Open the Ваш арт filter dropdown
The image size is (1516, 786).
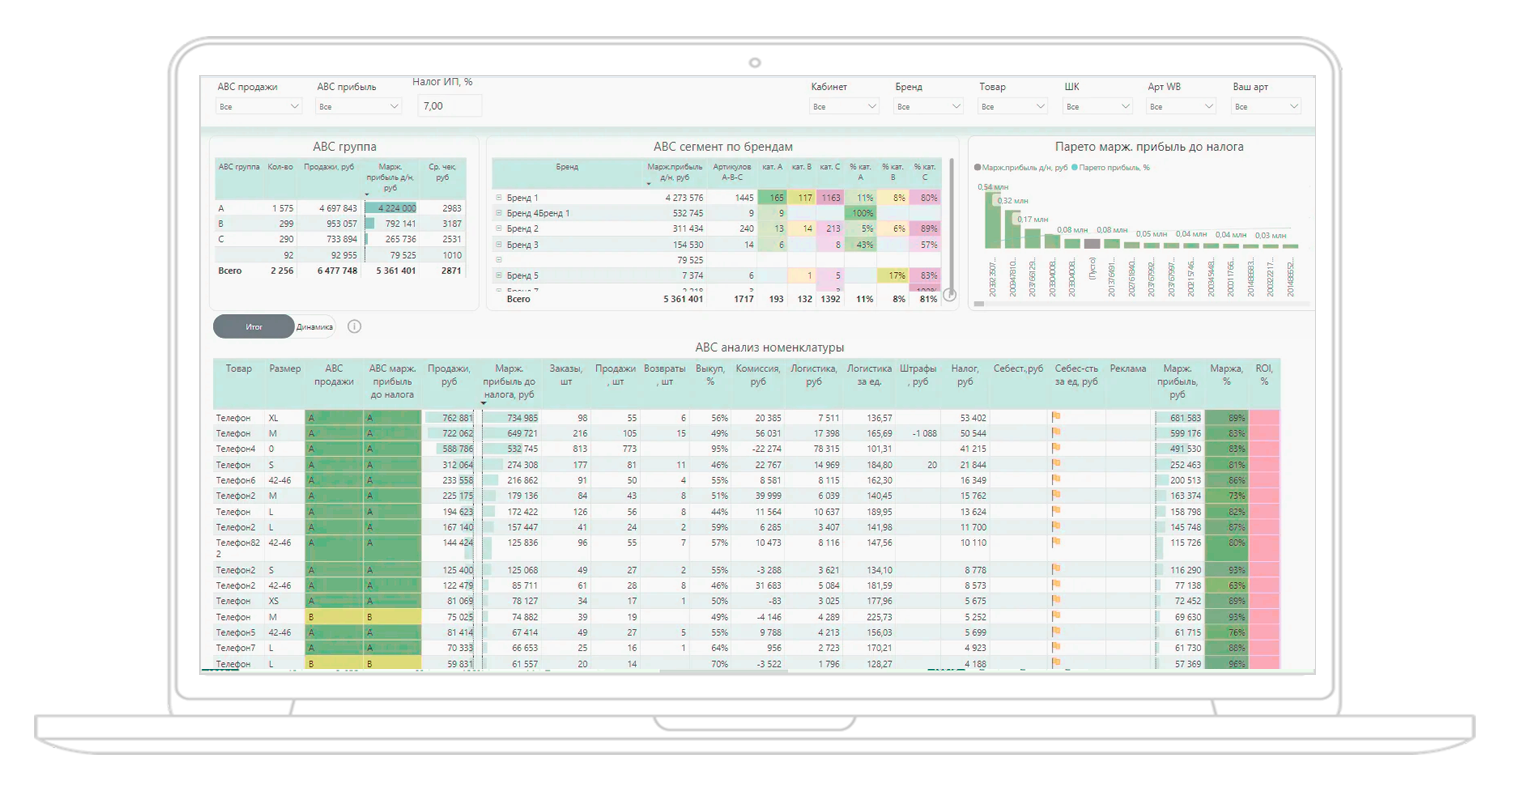coord(1266,106)
